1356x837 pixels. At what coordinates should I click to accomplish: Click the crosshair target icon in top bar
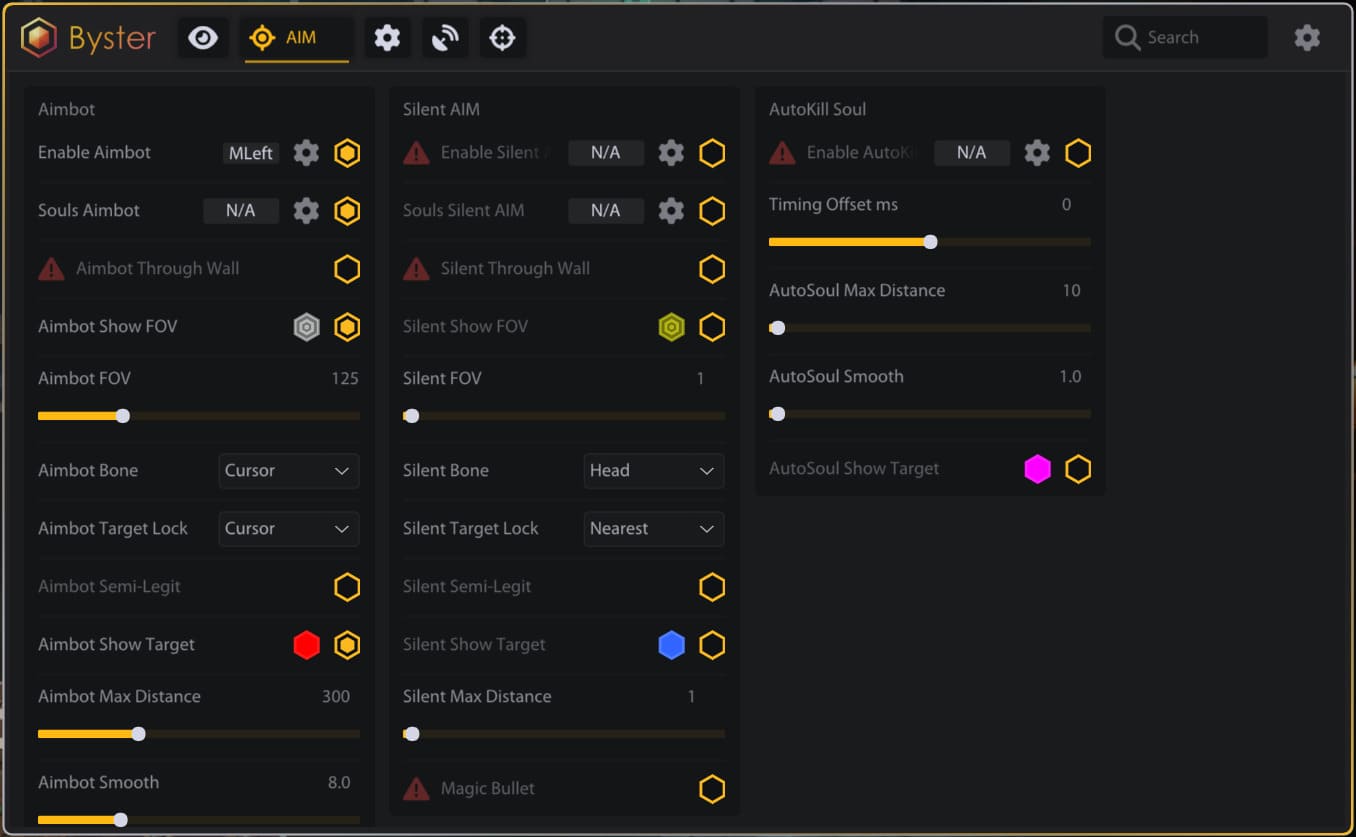[x=502, y=38]
